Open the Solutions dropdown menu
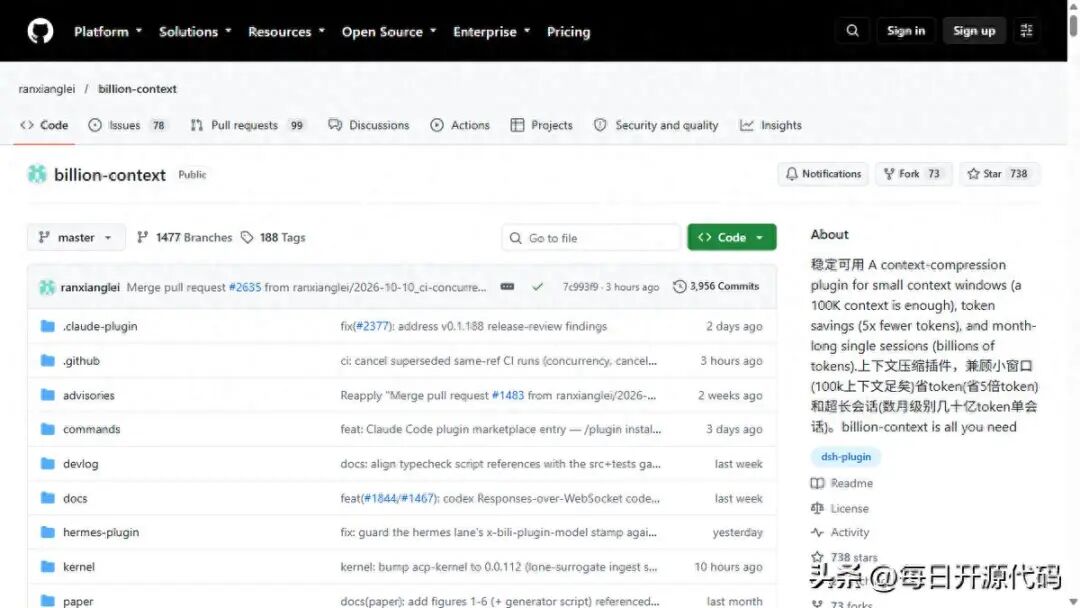This screenshot has height=608, width=1080. tap(195, 32)
